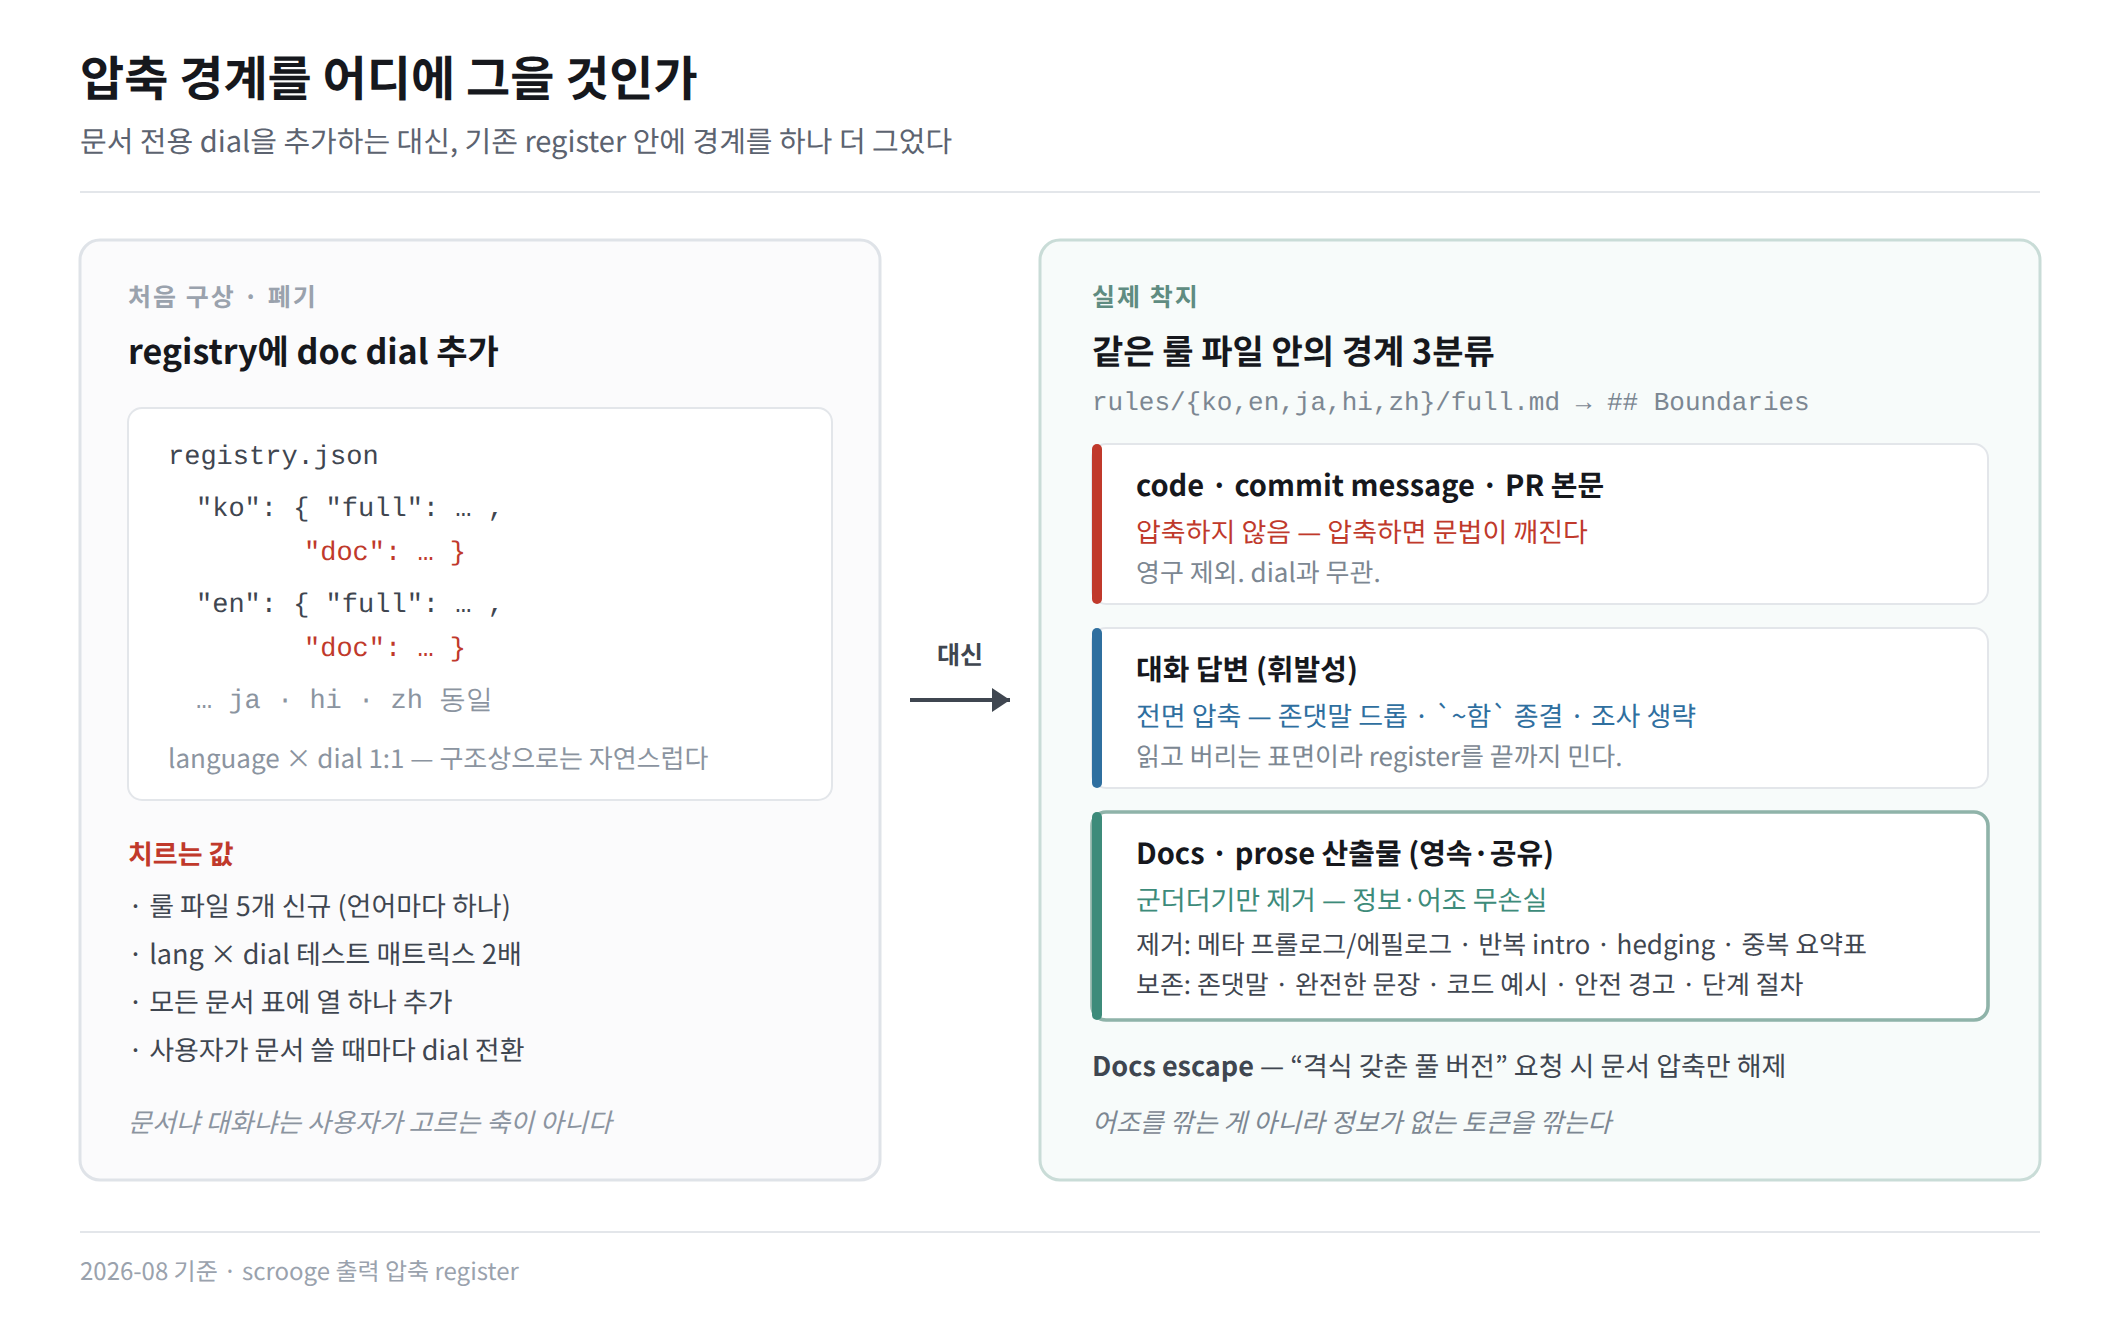This screenshot has width=2120, height=1320.
Task: Select the registry.json code block heading
Action: point(273,455)
